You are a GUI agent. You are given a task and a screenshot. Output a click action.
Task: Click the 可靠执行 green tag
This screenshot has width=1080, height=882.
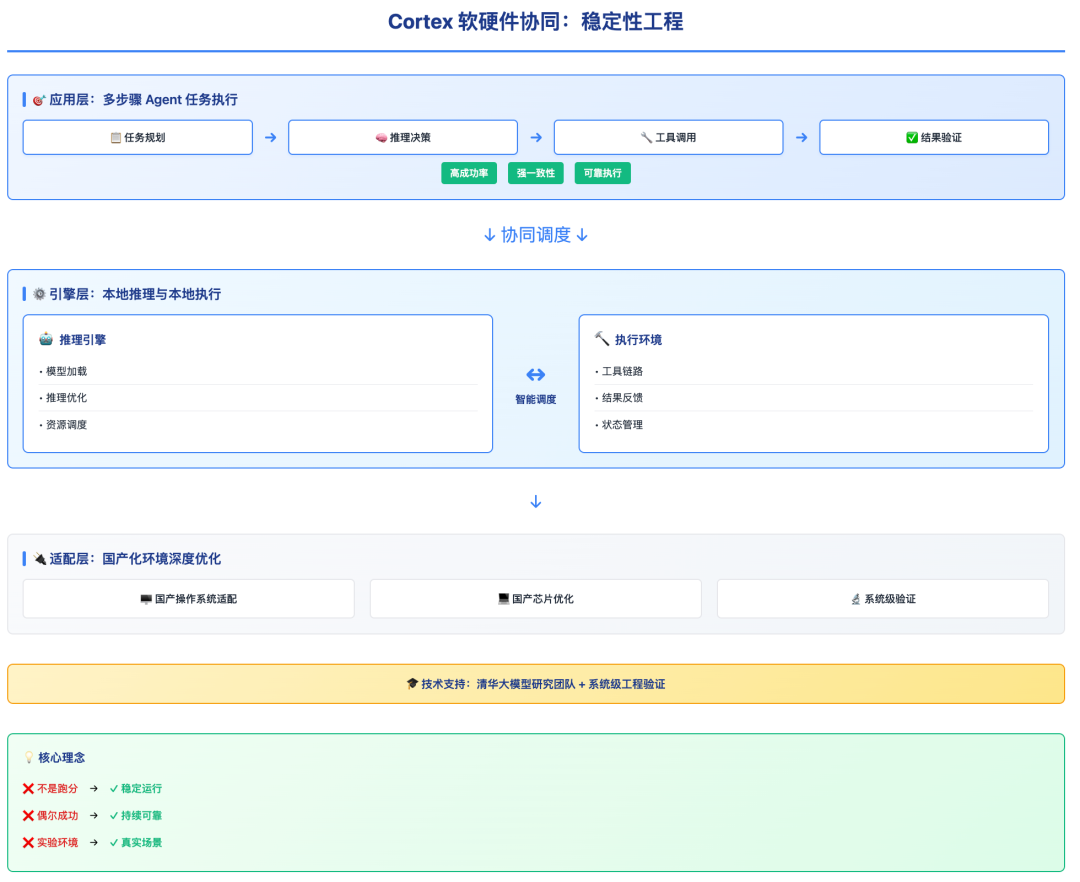(603, 174)
